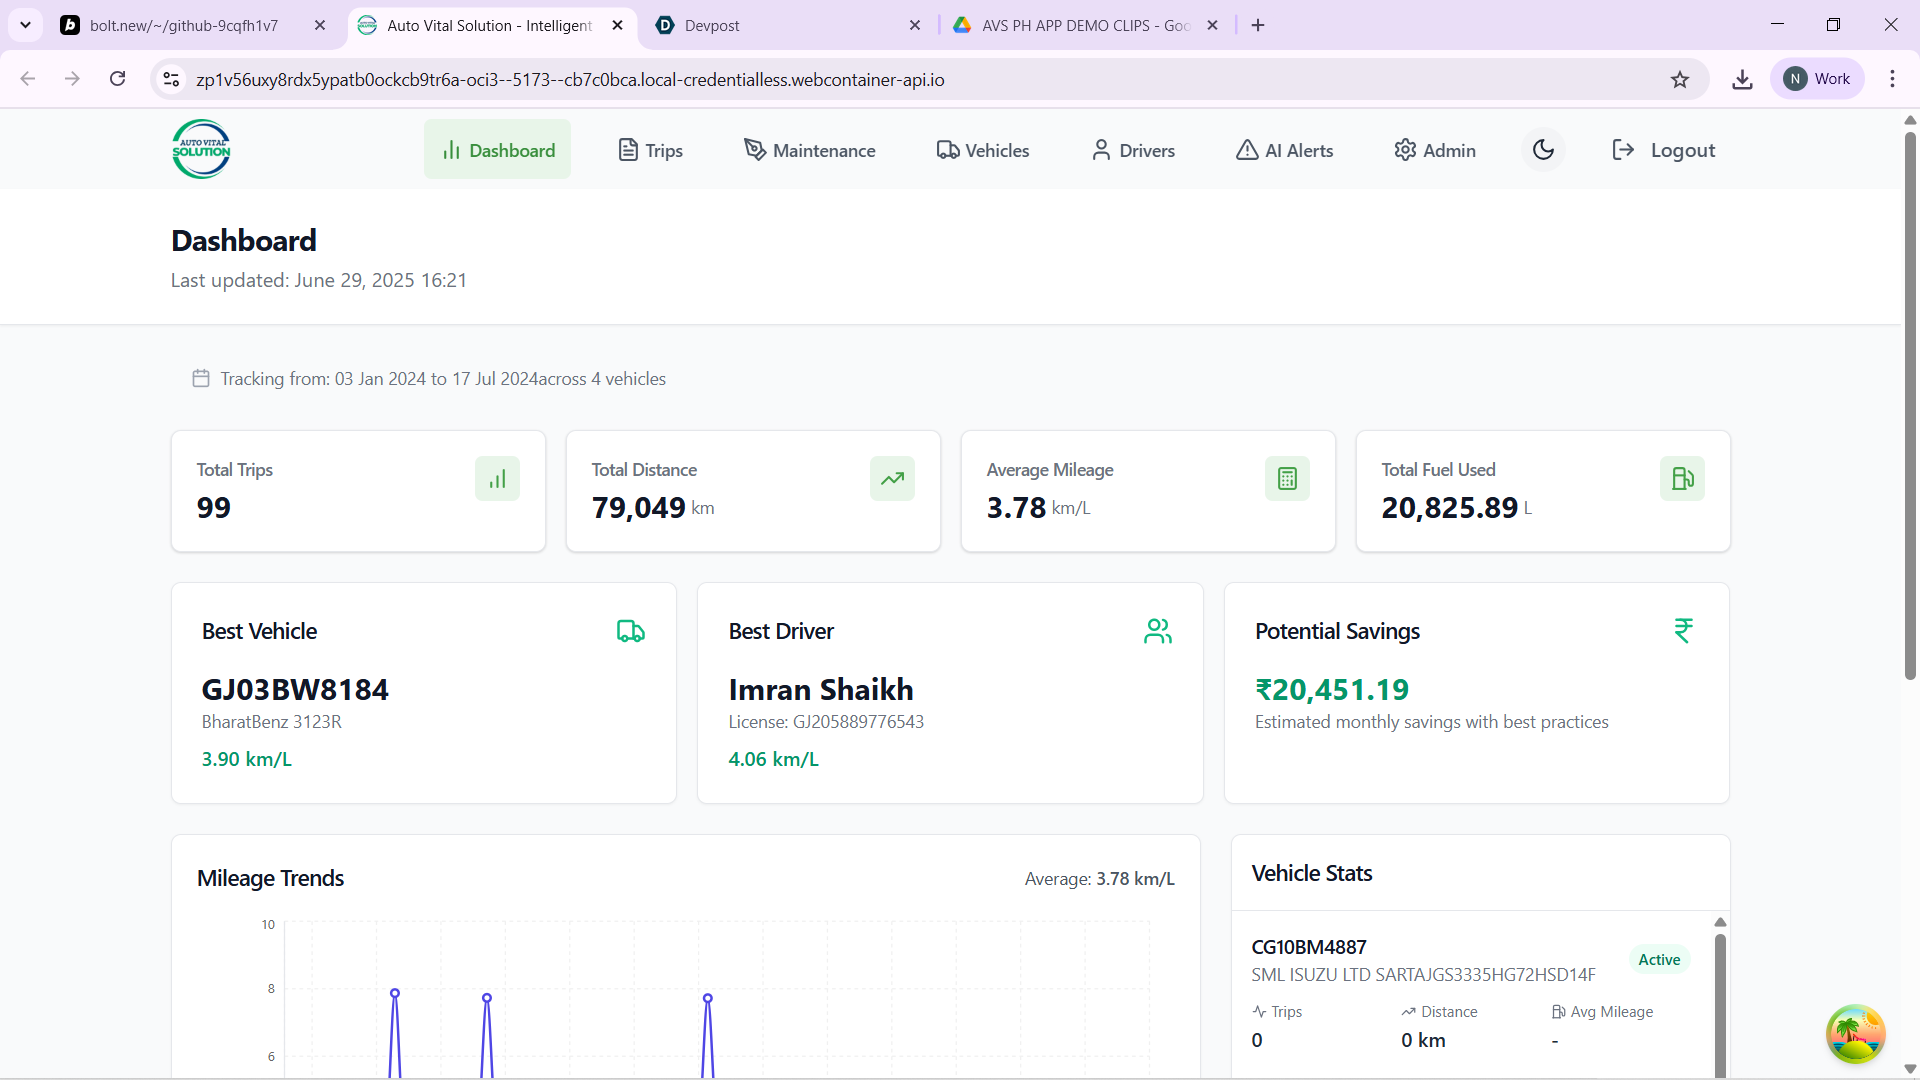Screen dimensions: 1920x1080
Task: Click Potential Savings rupee icon
Action: click(1683, 631)
